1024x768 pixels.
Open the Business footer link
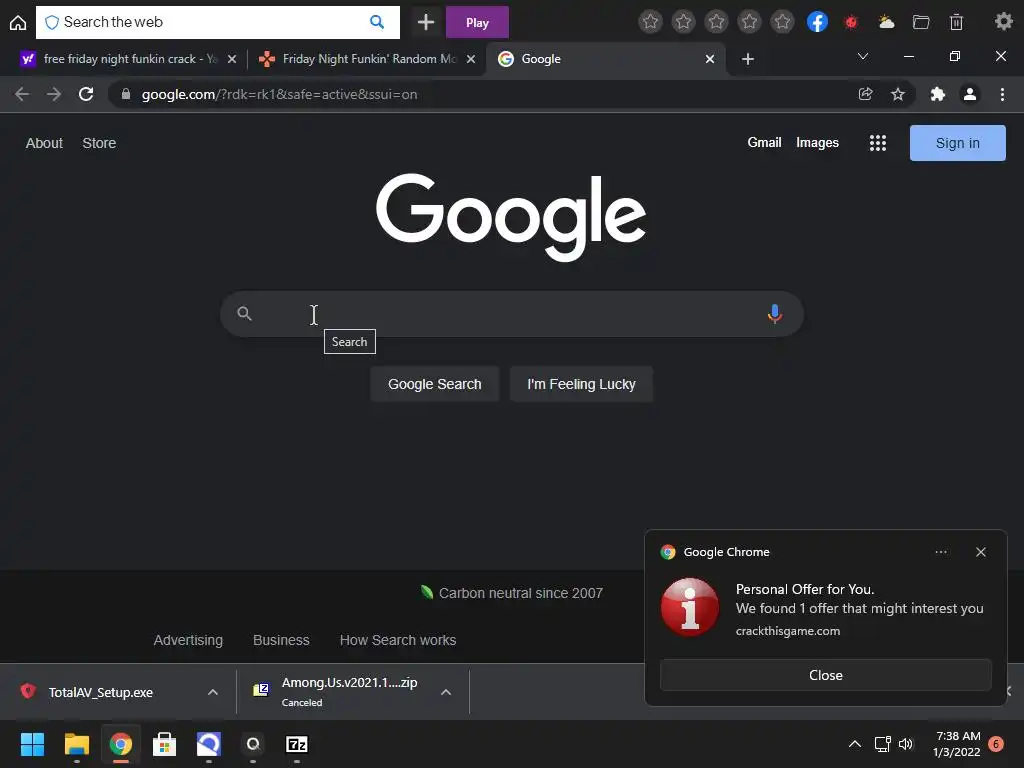click(281, 640)
